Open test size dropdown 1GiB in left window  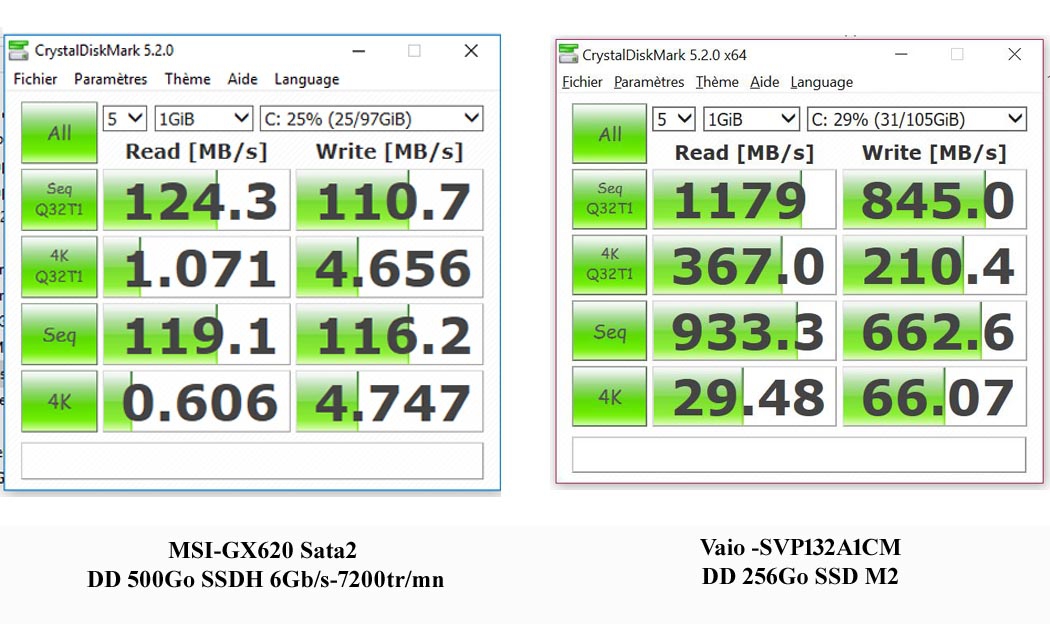point(204,119)
